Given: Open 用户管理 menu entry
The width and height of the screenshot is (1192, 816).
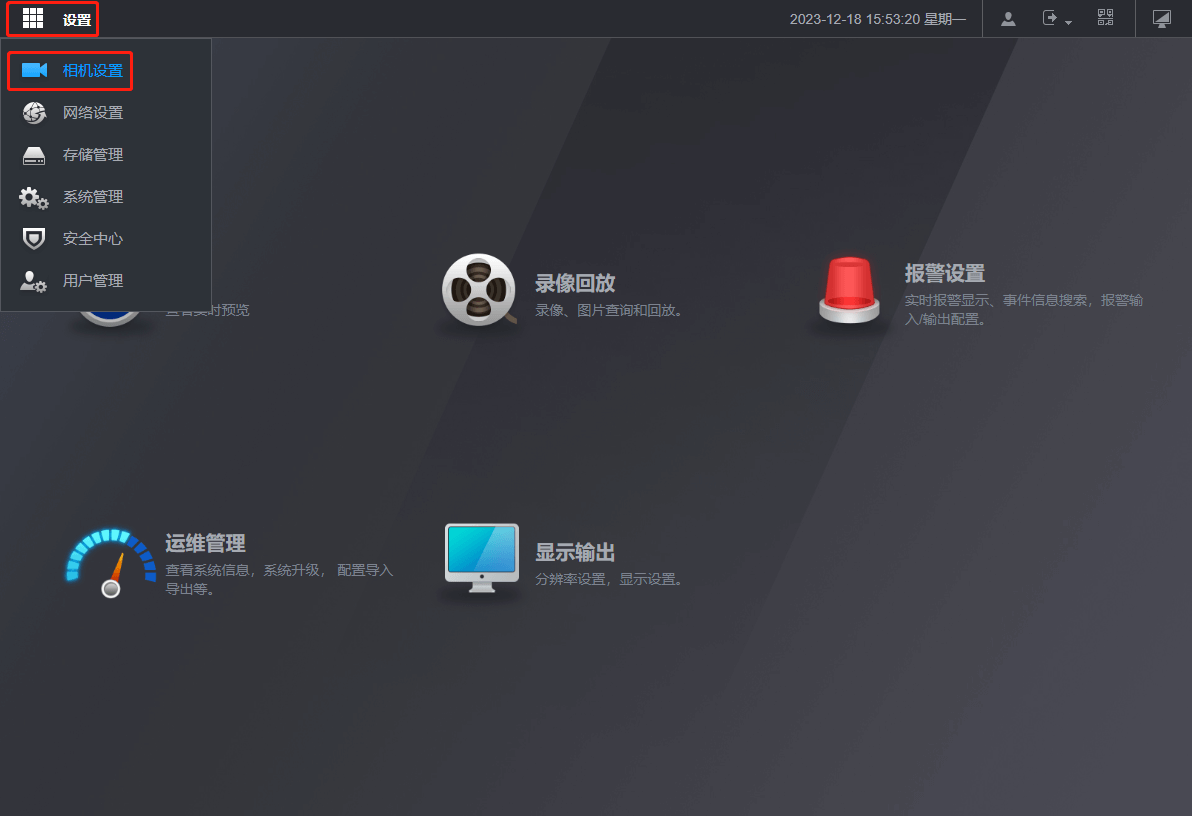Looking at the screenshot, I should 93,281.
